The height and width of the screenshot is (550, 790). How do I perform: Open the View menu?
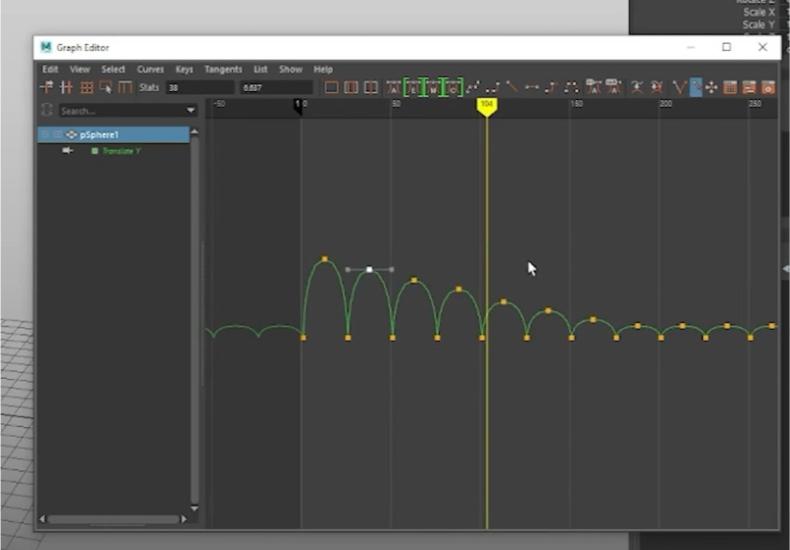80,70
